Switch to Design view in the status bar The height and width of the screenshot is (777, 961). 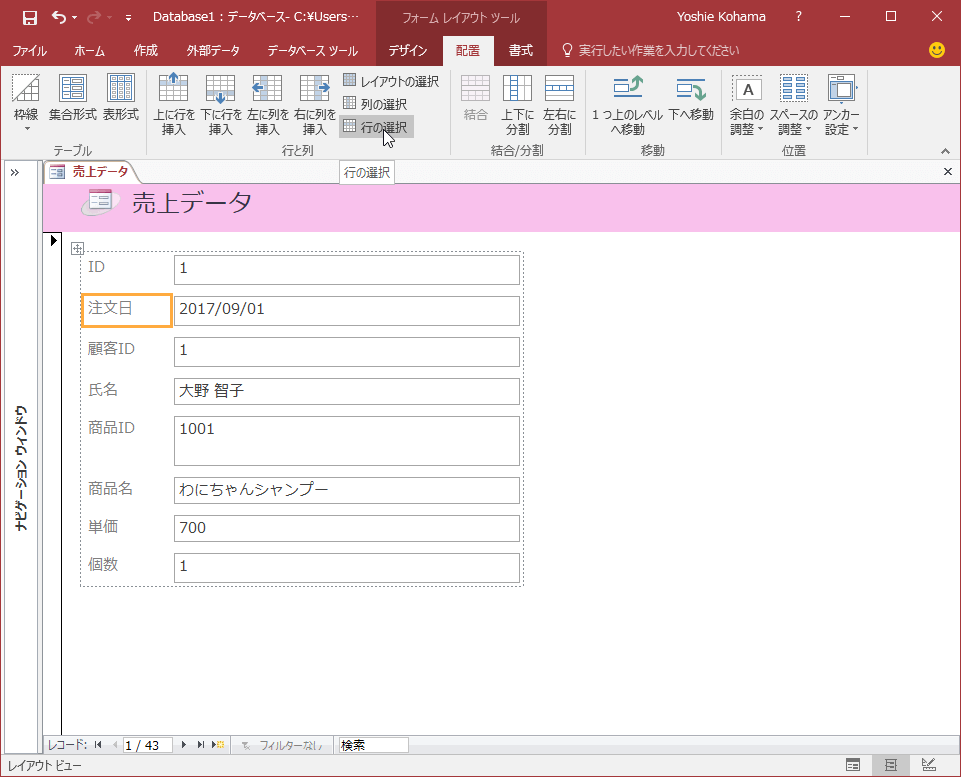coord(929,765)
